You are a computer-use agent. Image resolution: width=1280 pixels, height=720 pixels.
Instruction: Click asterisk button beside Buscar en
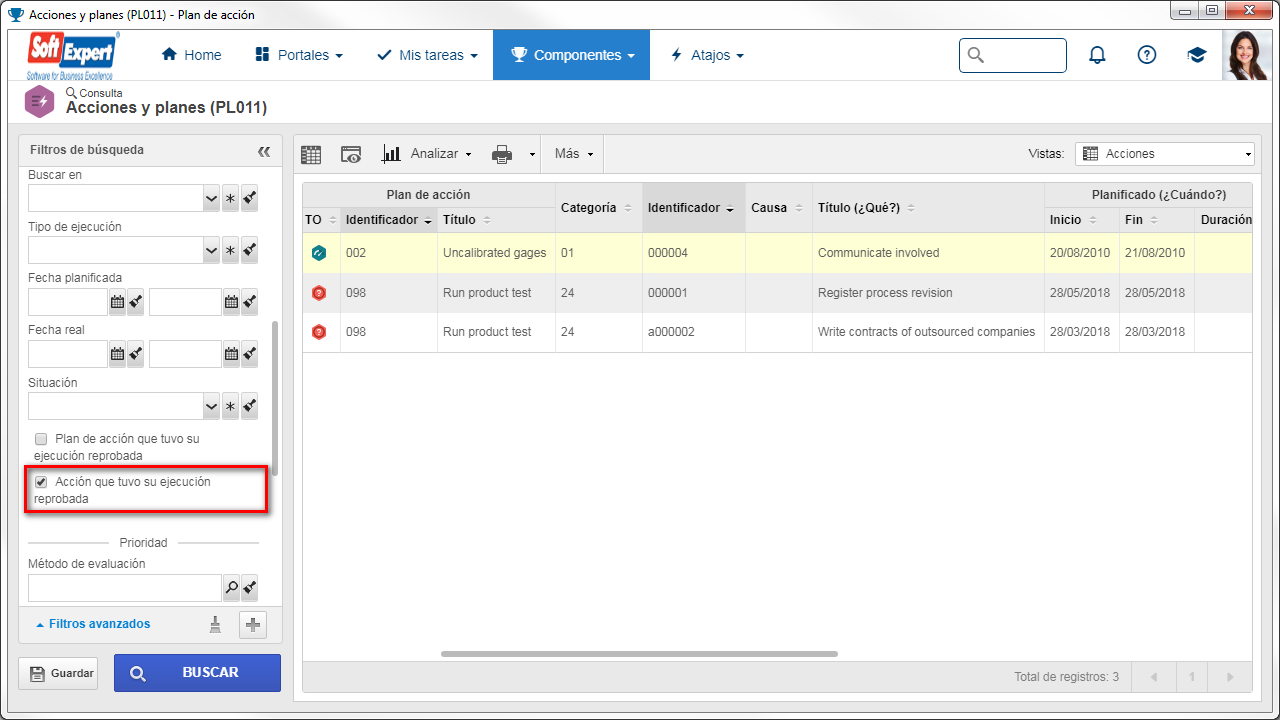coord(230,198)
